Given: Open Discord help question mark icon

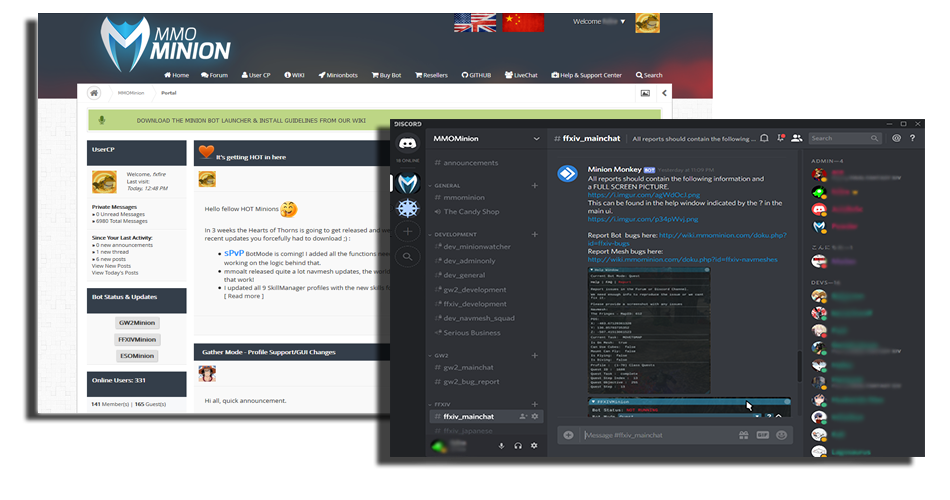Looking at the screenshot, I should pos(912,138).
